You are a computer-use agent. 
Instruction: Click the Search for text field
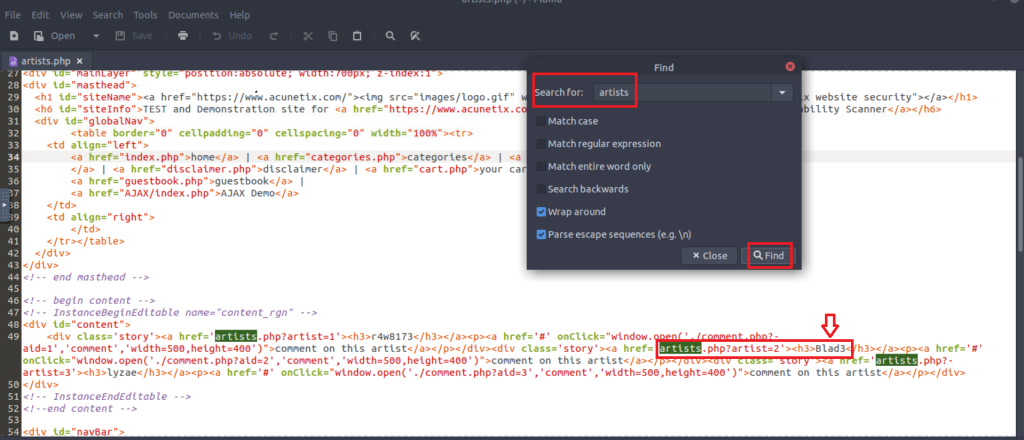(x=681, y=93)
